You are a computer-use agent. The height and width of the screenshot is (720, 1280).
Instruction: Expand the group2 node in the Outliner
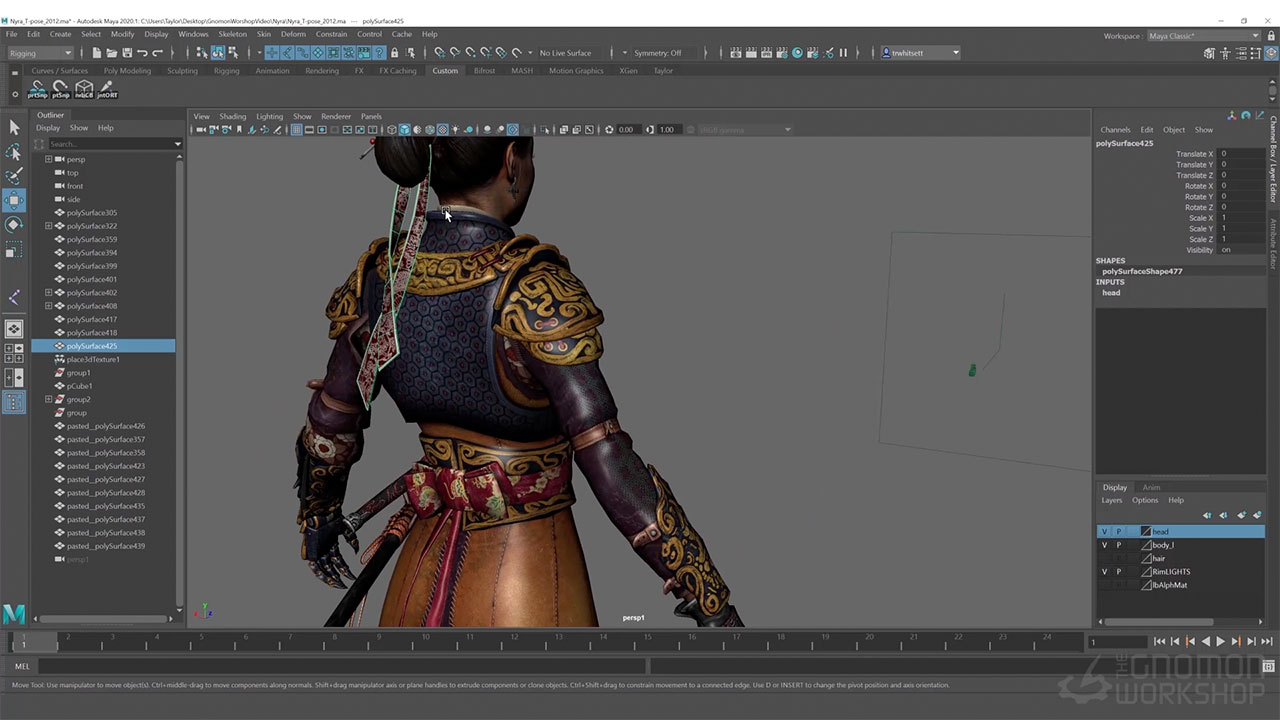(48, 399)
